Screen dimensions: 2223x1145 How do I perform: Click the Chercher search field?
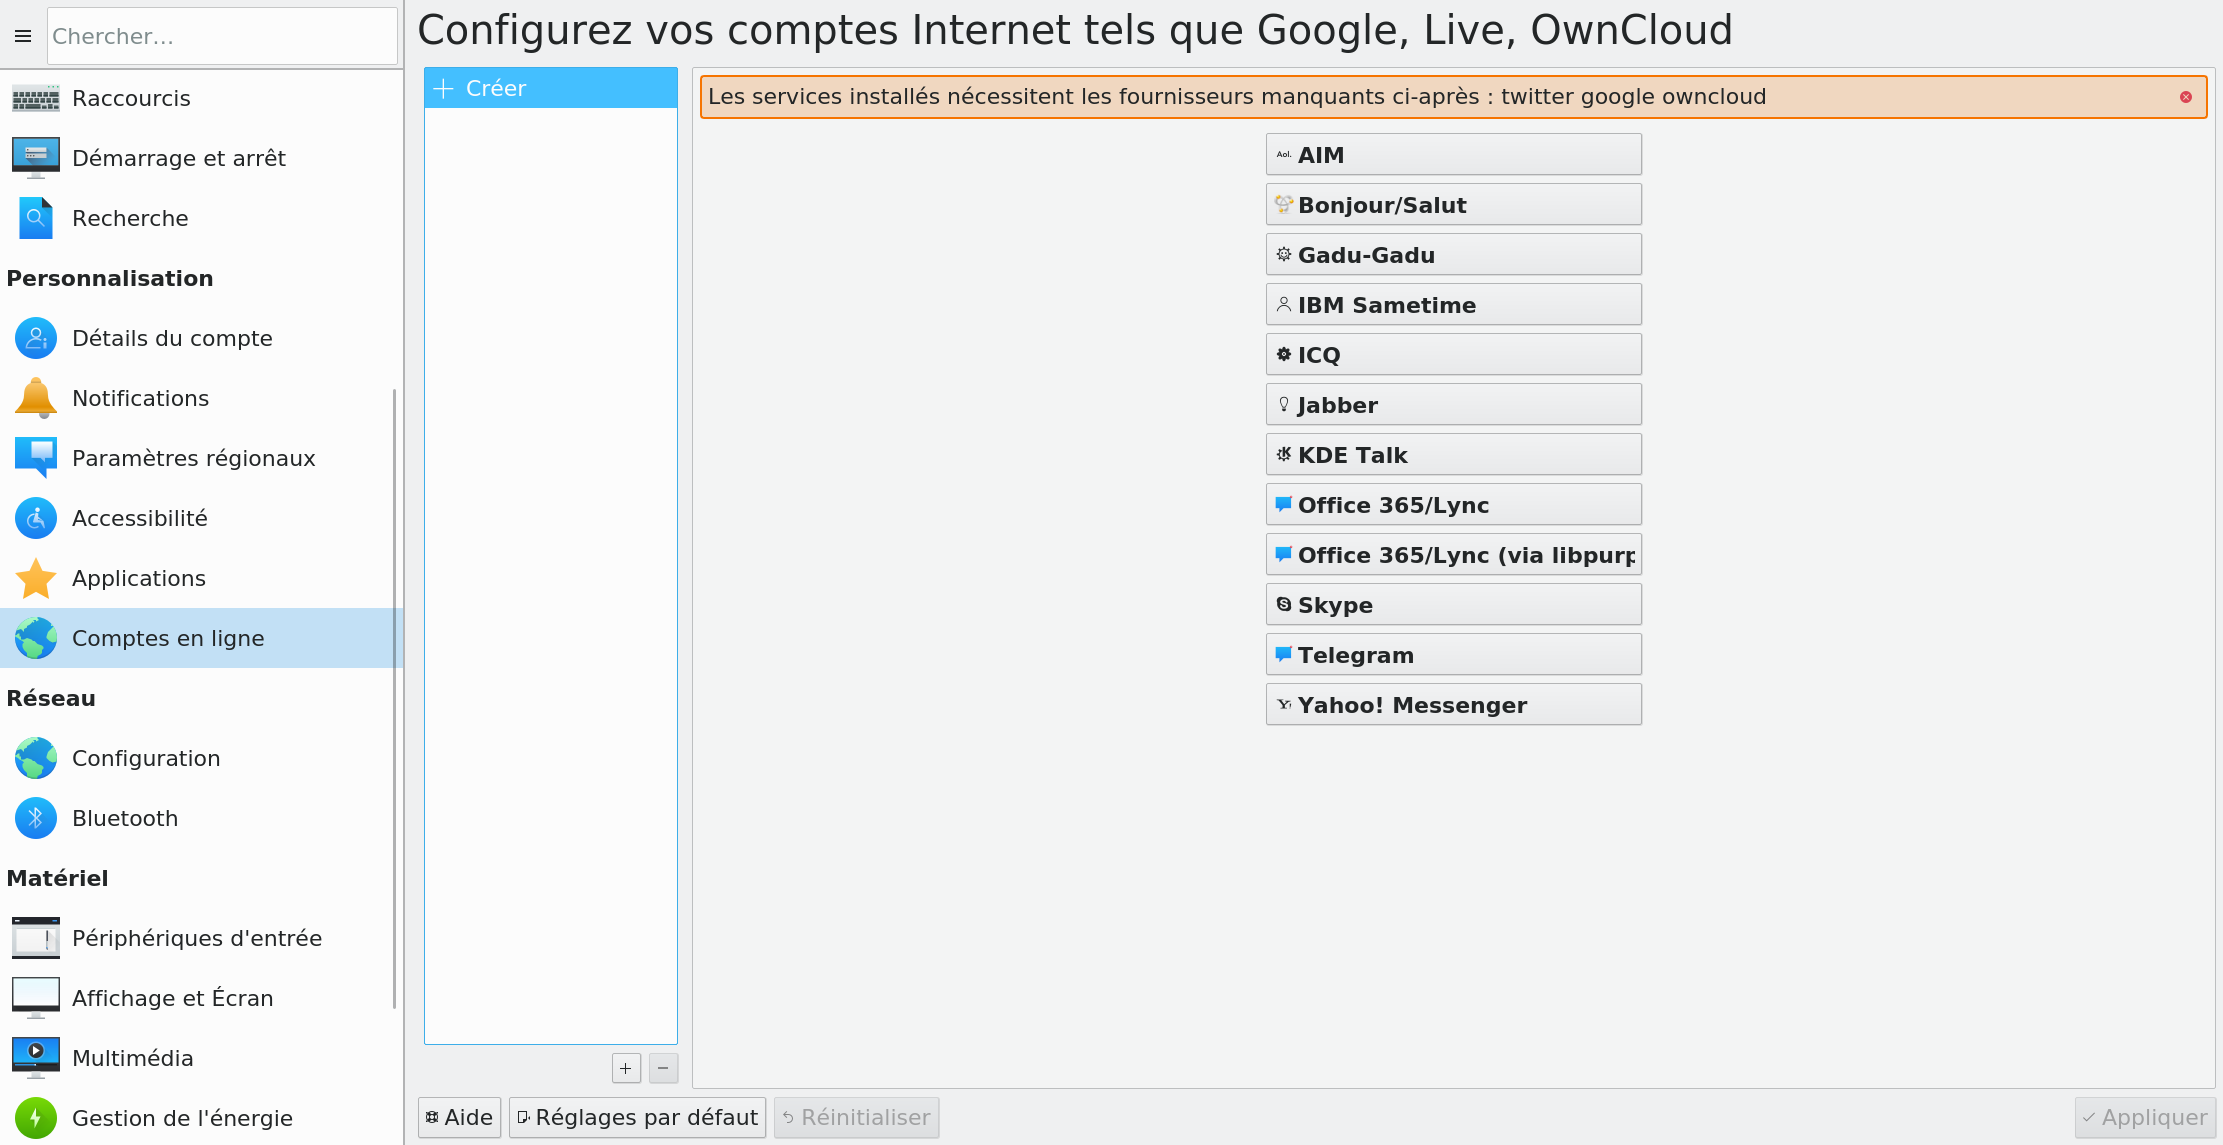click(x=222, y=36)
